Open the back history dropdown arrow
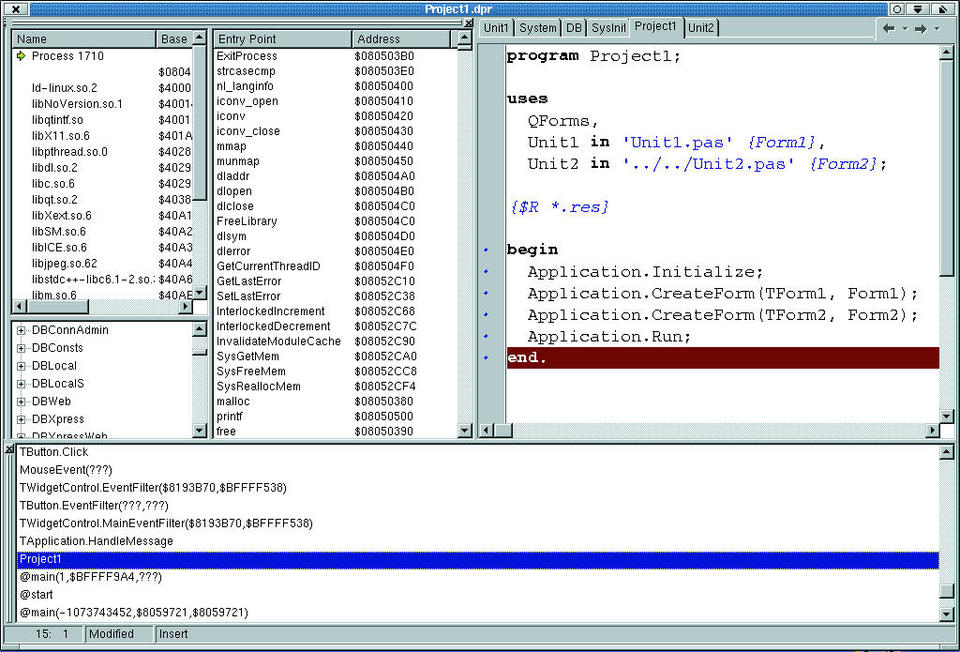Image resolution: width=960 pixels, height=652 pixels. click(904, 28)
